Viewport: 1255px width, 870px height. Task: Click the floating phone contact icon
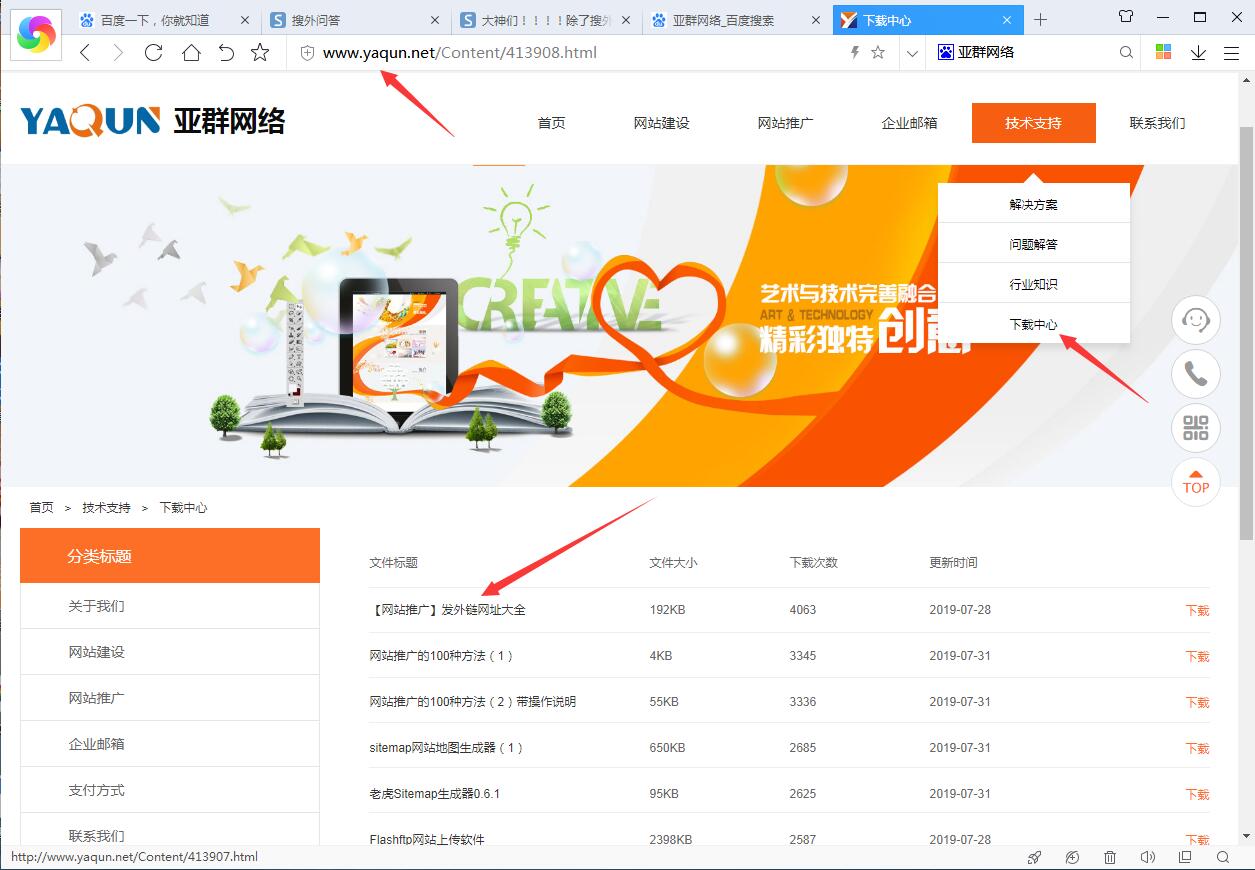[x=1195, y=374]
